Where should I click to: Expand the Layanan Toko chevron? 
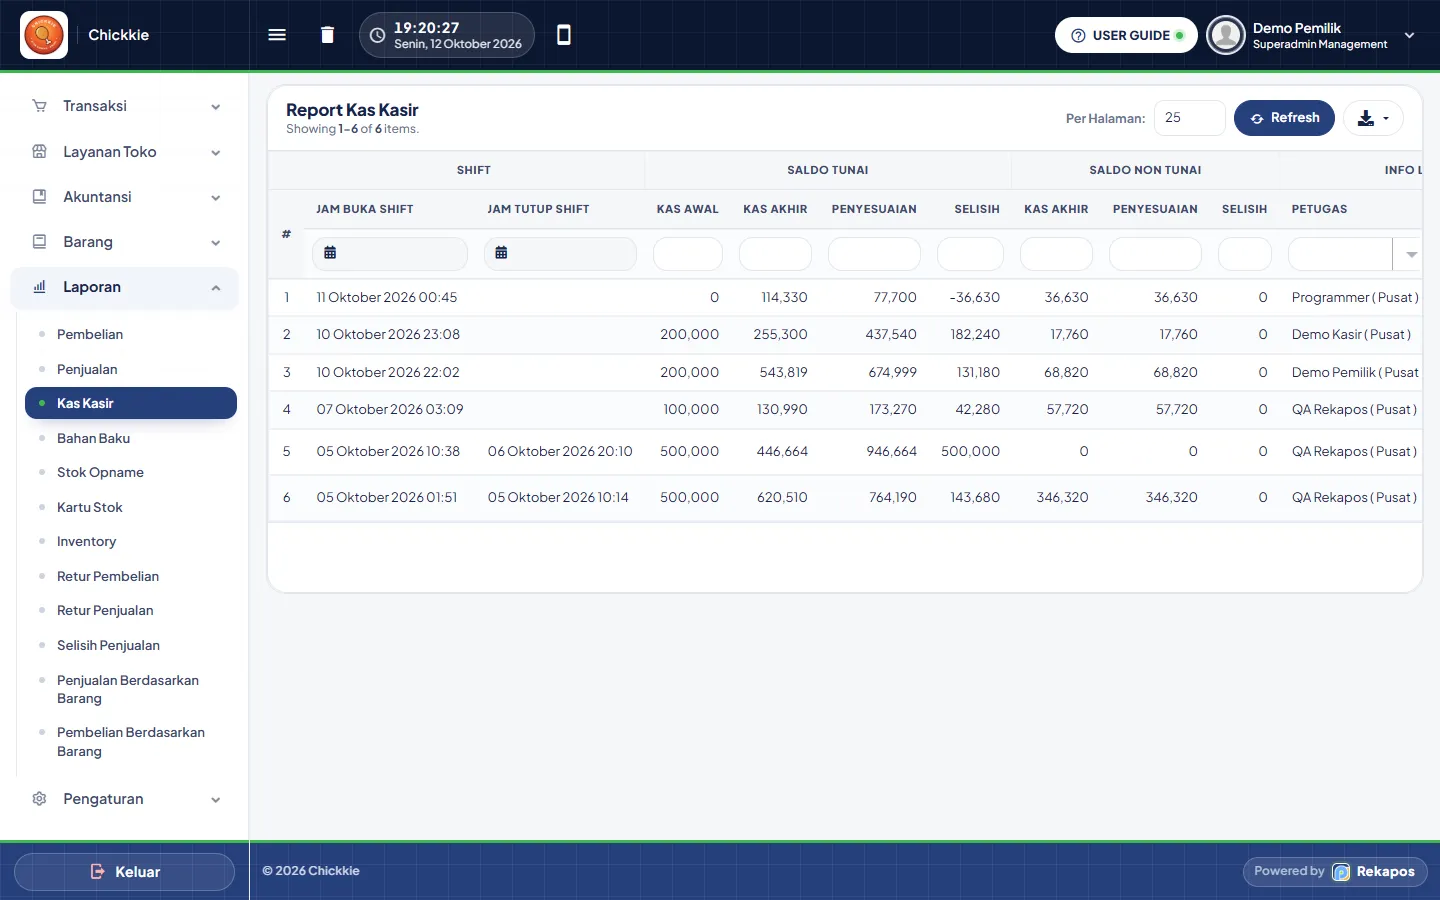pyautogui.click(x=216, y=153)
